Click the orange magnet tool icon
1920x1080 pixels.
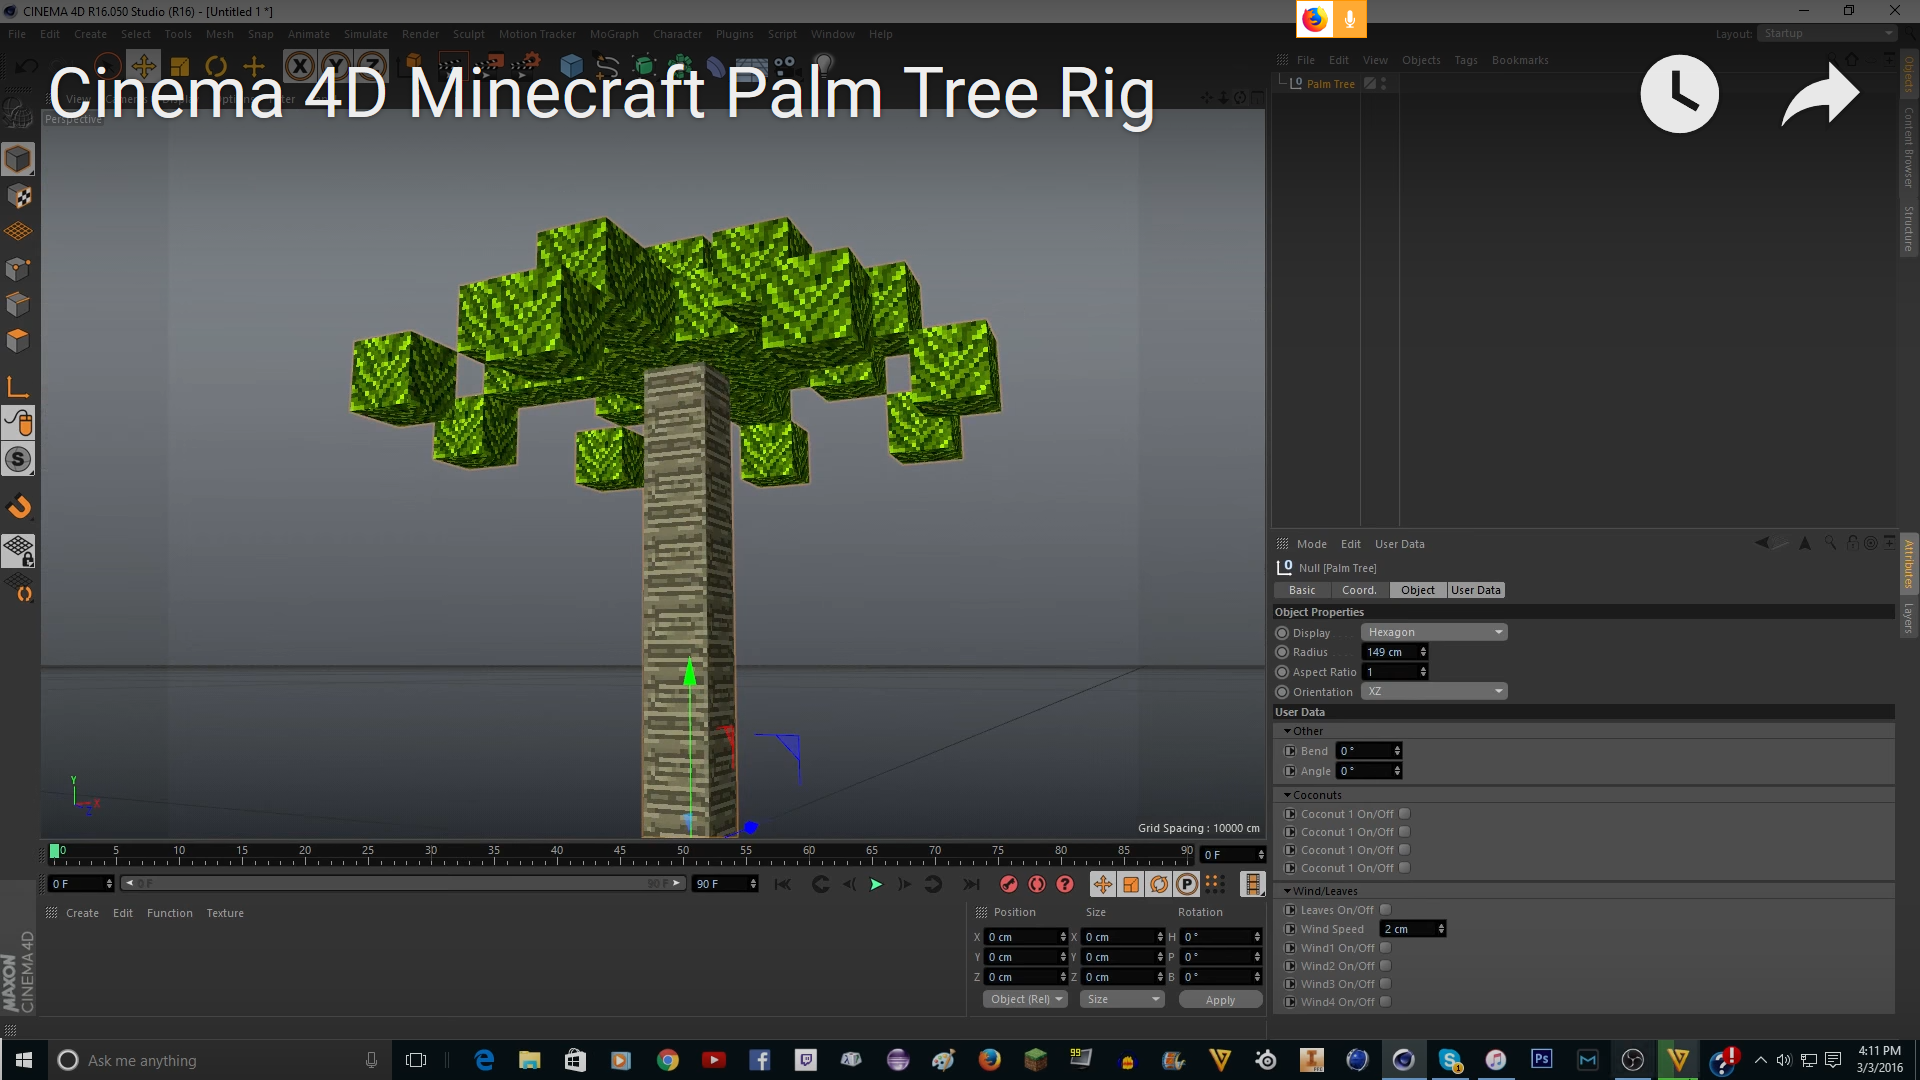pos(18,507)
